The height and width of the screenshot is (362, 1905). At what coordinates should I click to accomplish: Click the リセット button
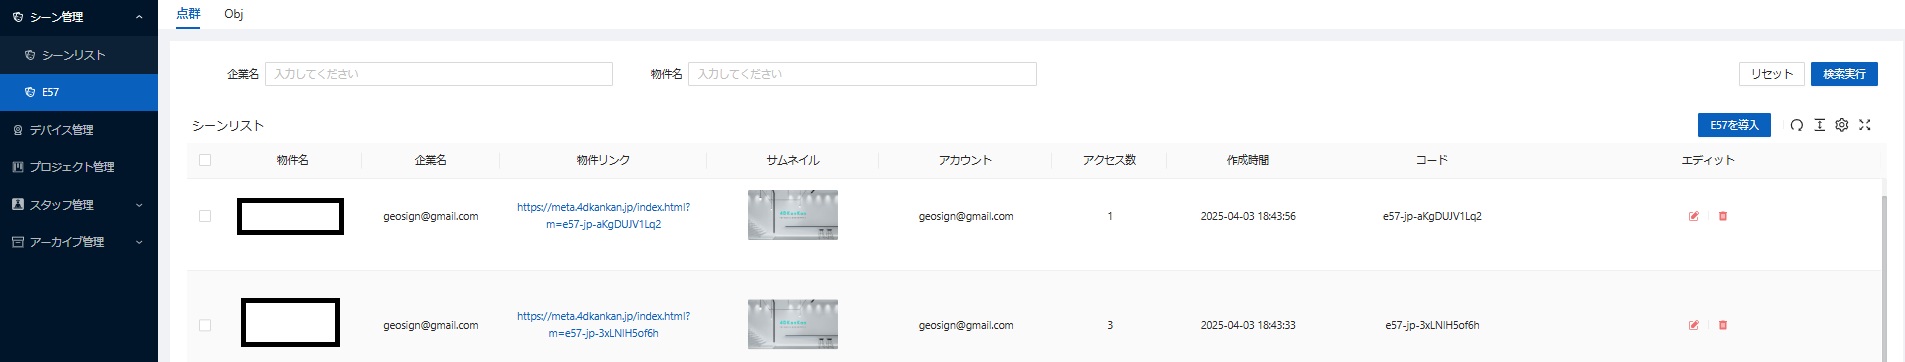[1772, 74]
